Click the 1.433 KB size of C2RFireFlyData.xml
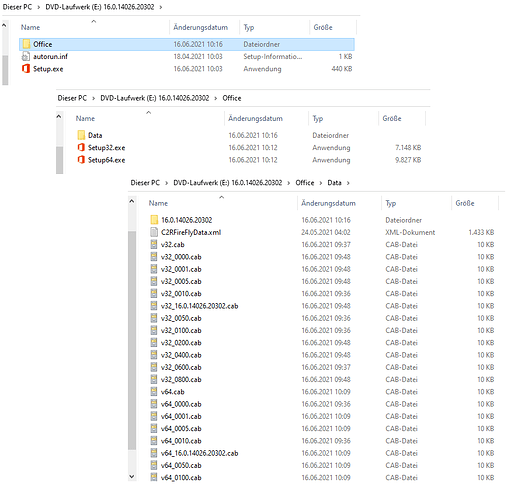This screenshot has width=511, height=500. point(481,232)
